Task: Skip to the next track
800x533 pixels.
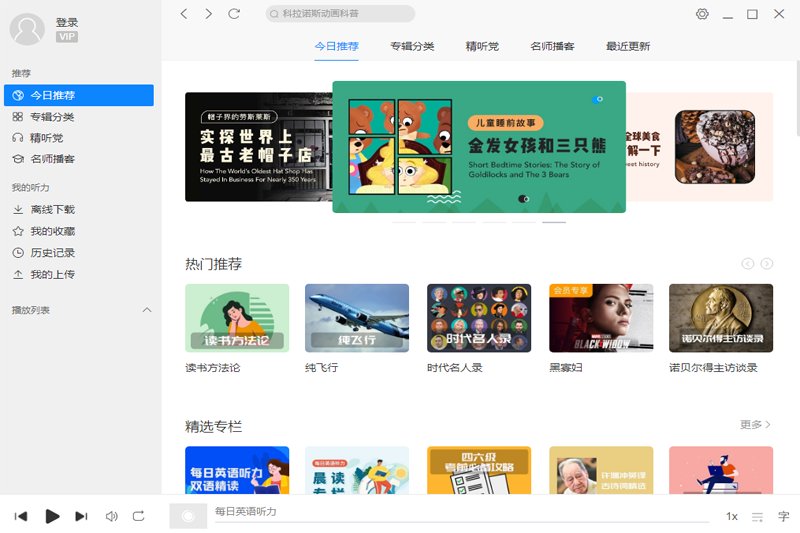Action: 81,516
